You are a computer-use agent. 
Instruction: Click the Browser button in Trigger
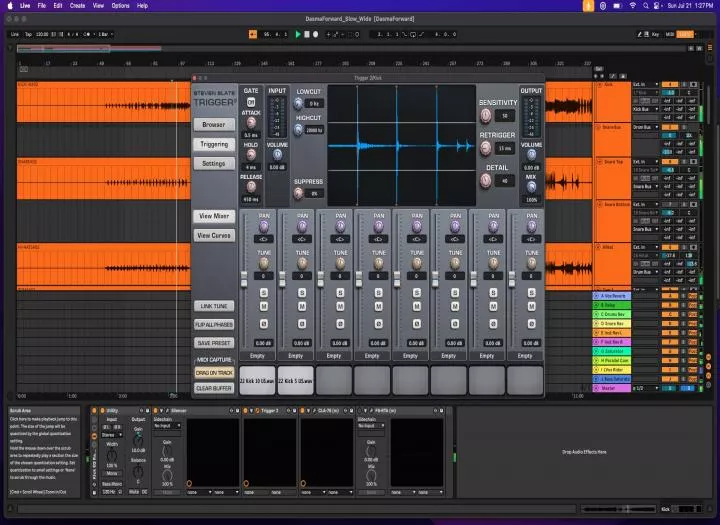tap(214, 124)
